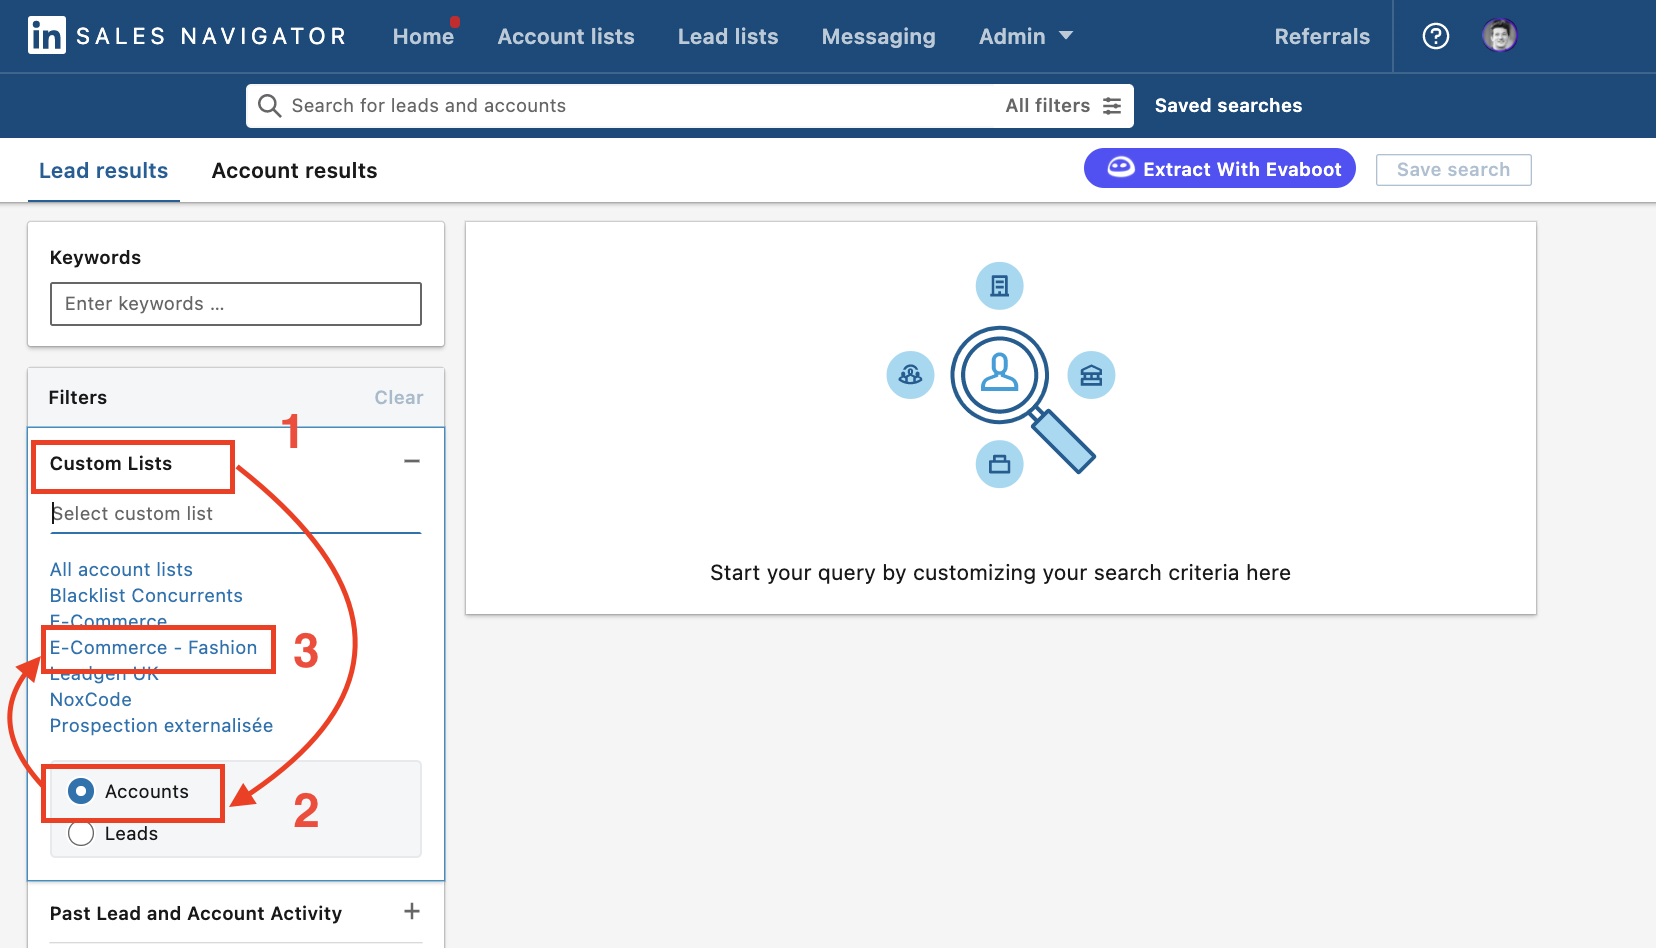Open the Messaging menu
Viewport: 1656px width, 948px height.
878,37
